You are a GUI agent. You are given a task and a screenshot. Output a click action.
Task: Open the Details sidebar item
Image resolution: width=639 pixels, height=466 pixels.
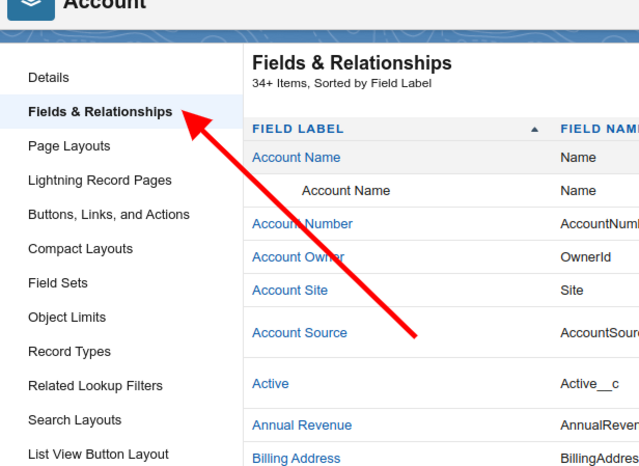point(48,77)
